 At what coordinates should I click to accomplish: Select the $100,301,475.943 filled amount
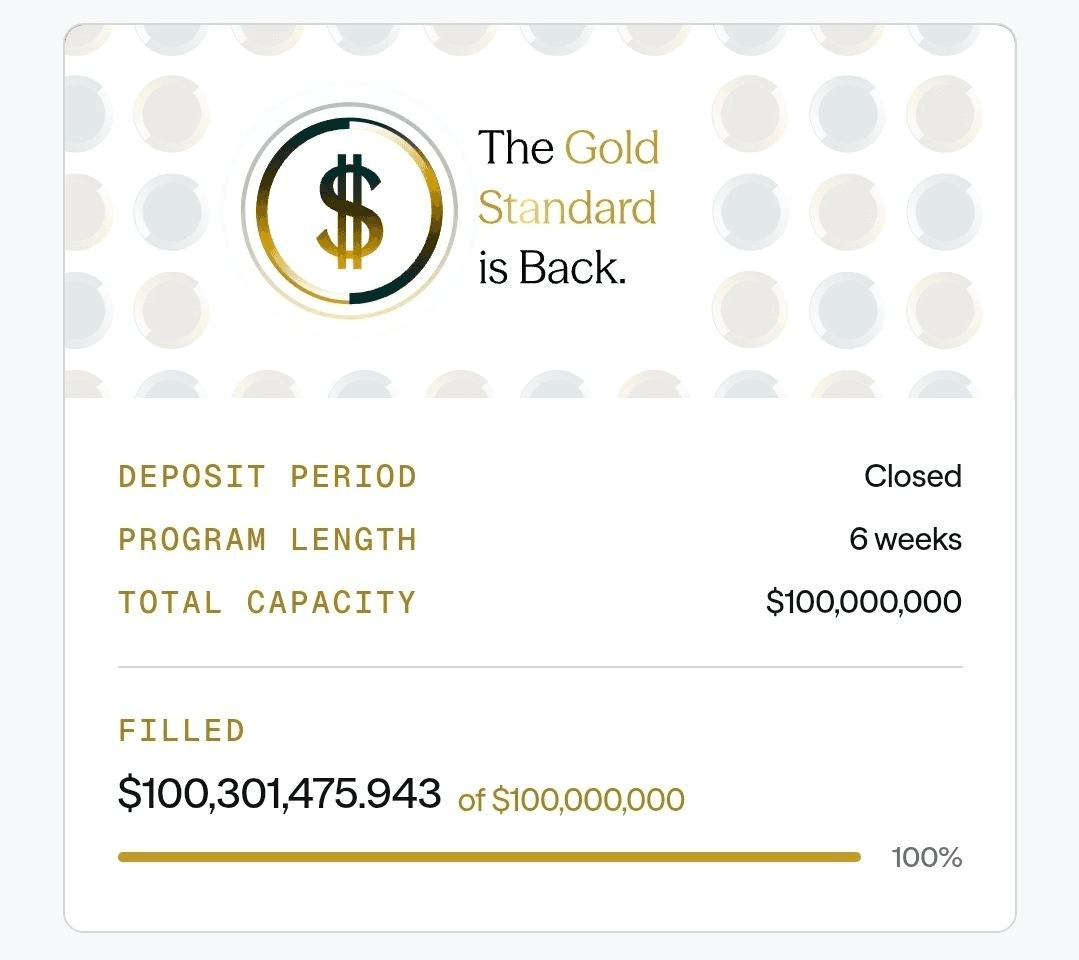click(x=279, y=794)
